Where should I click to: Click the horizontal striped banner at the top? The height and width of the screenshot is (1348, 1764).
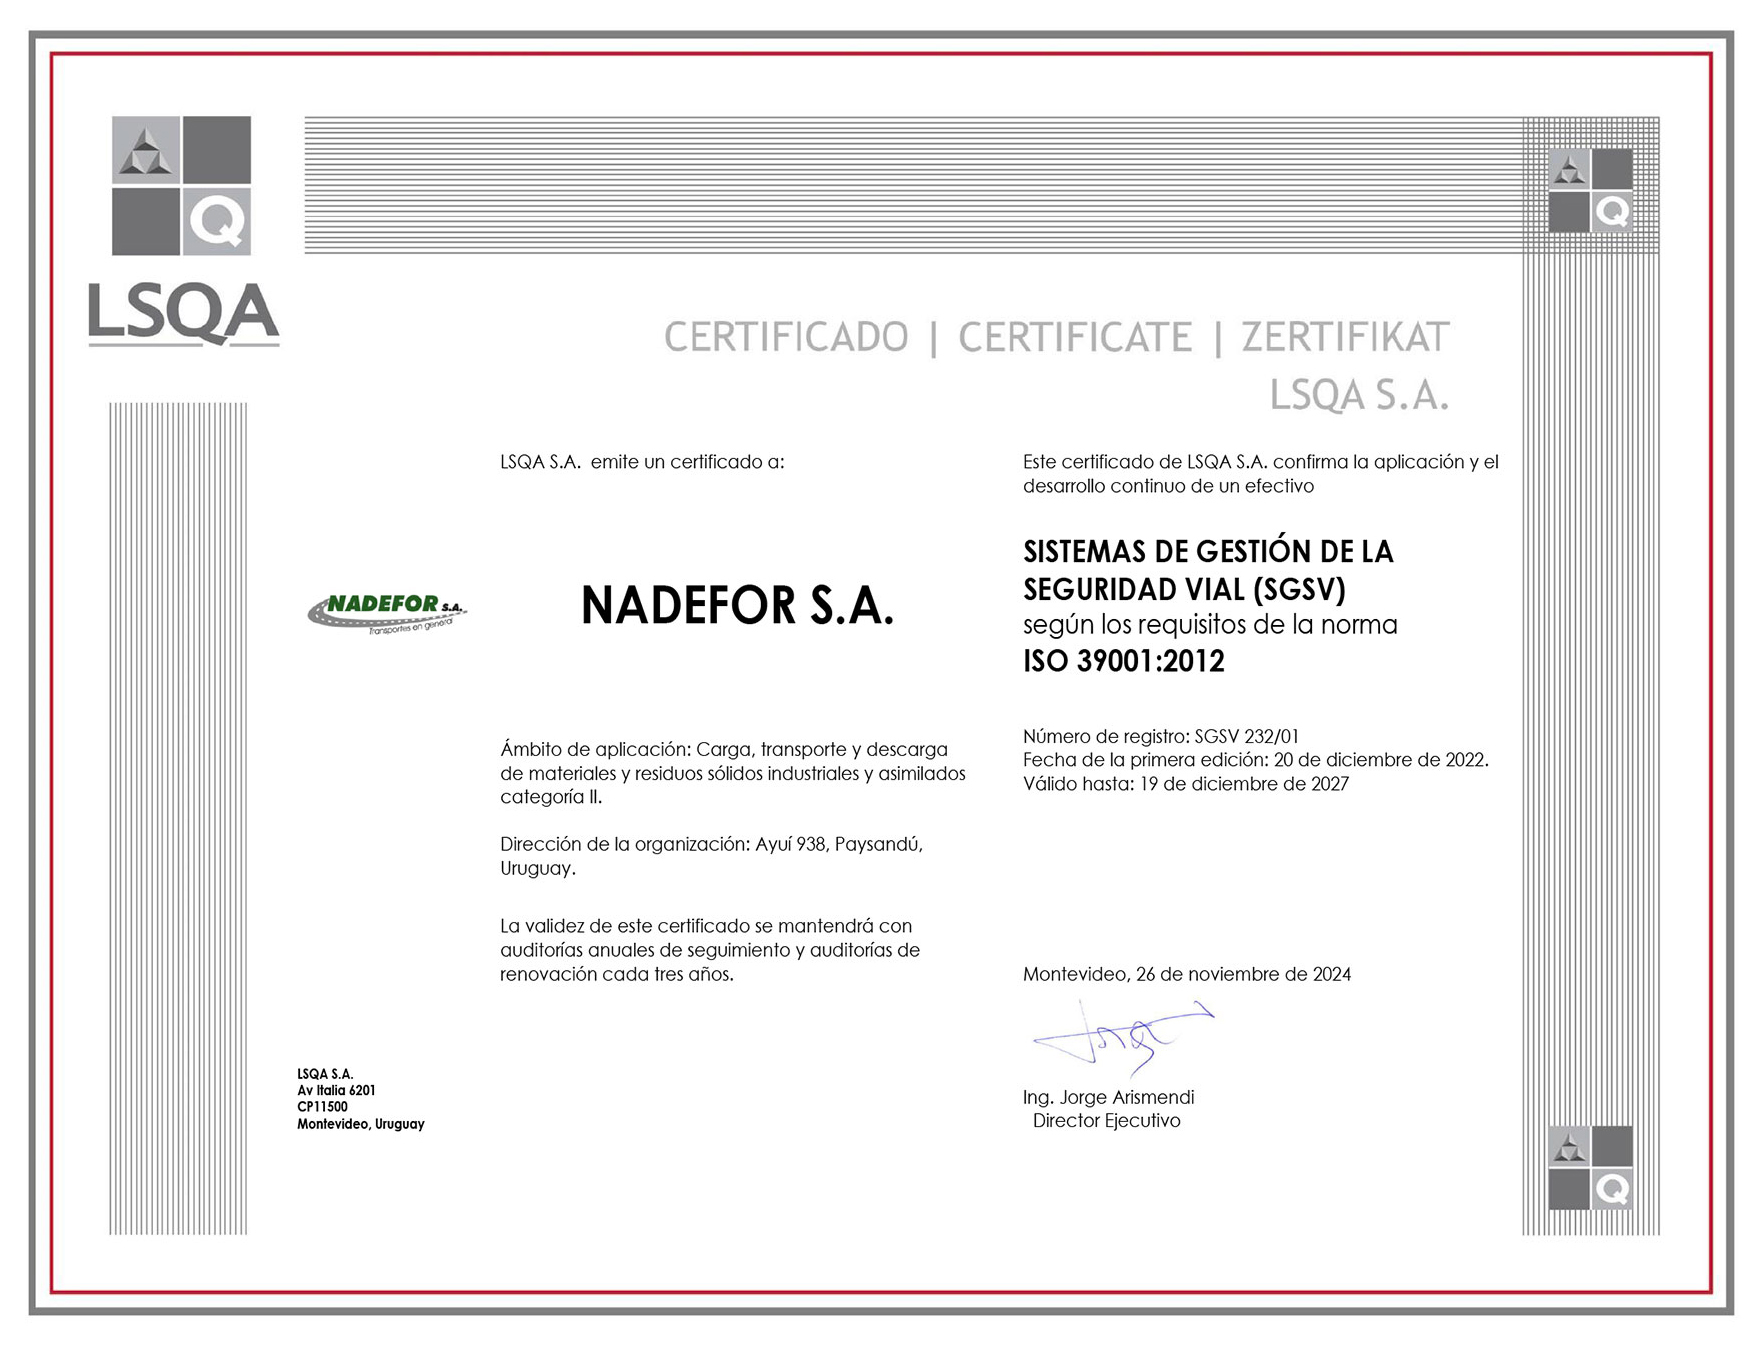pyautogui.click(x=912, y=185)
